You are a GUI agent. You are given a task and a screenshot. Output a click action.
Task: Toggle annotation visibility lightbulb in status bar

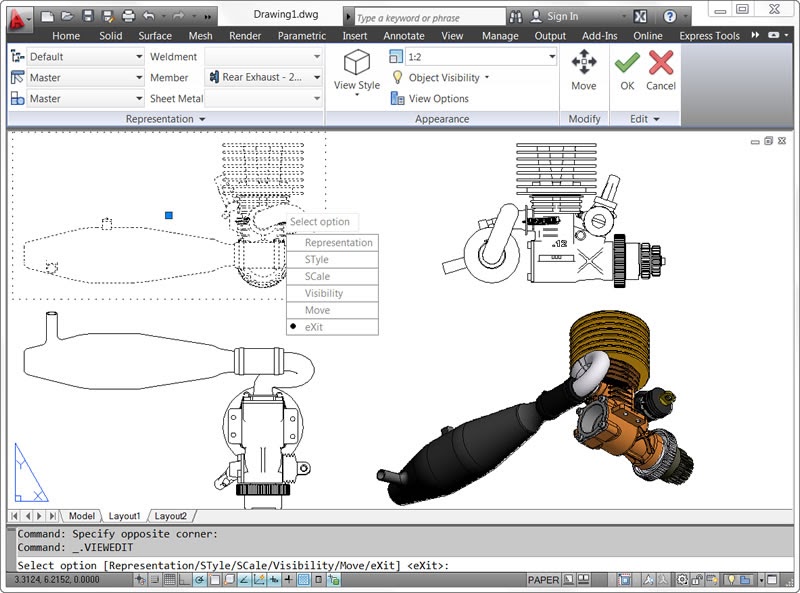(732, 578)
